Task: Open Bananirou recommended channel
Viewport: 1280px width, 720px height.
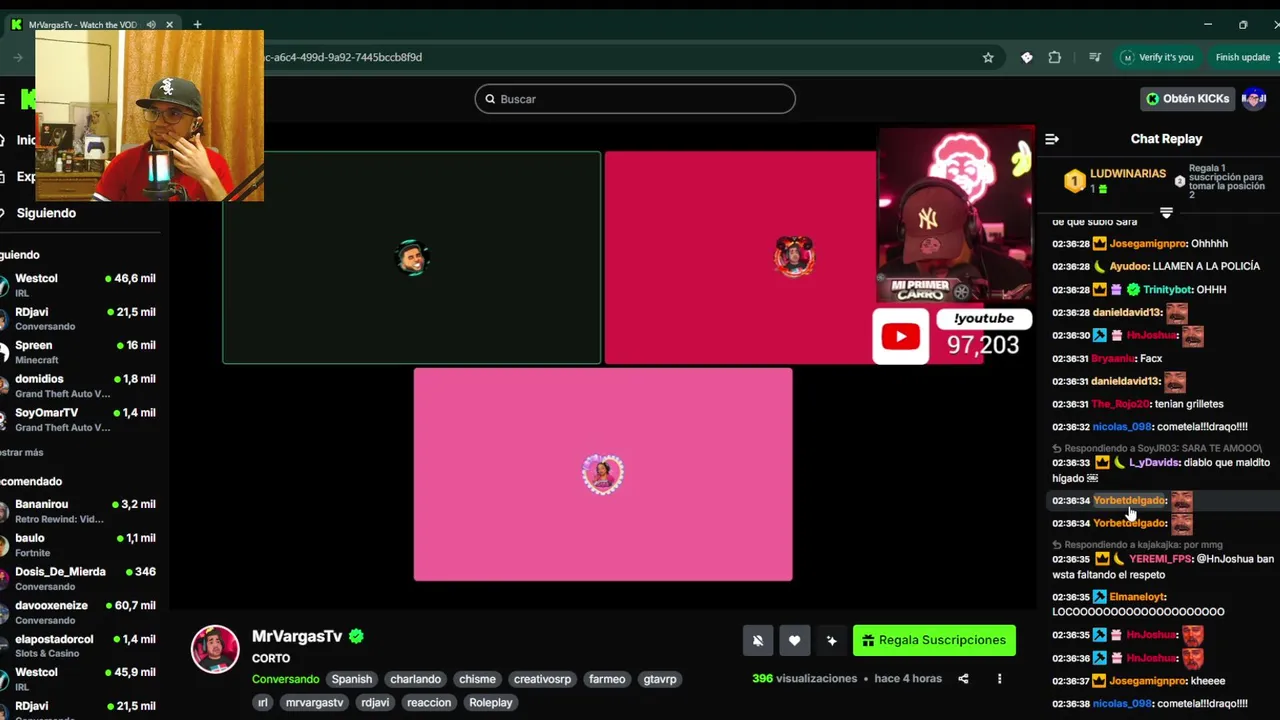Action: click(80, 511)
